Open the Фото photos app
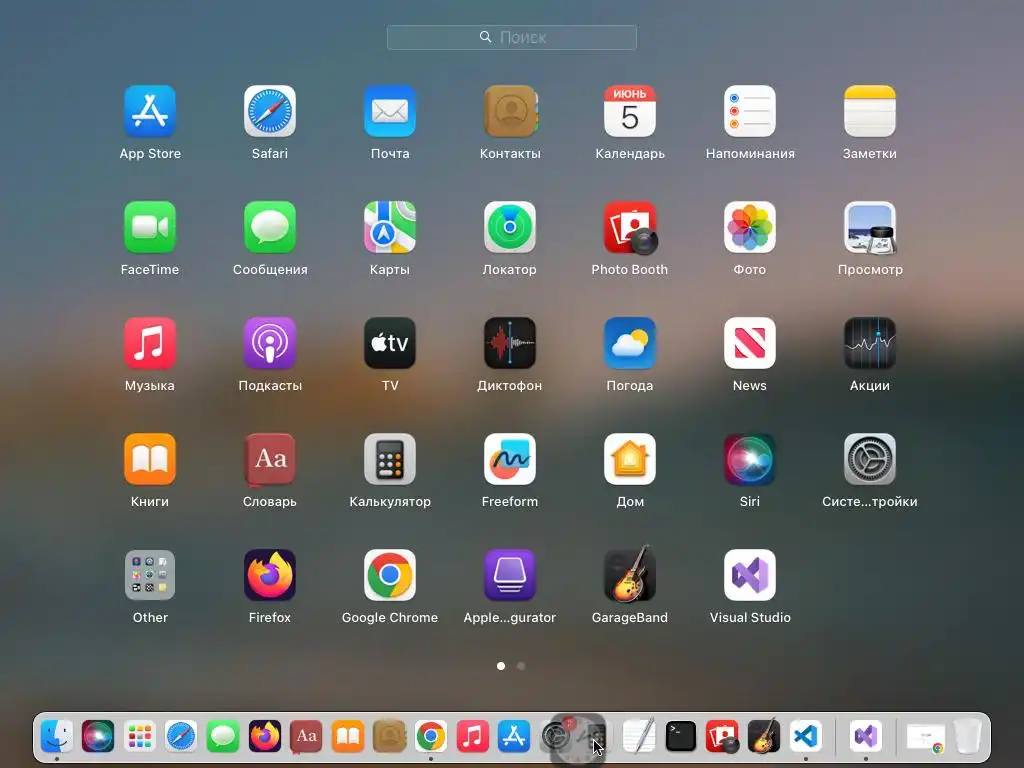This screenshot has height=768, width=1024. pyautogui.click(x=750, y=227)
